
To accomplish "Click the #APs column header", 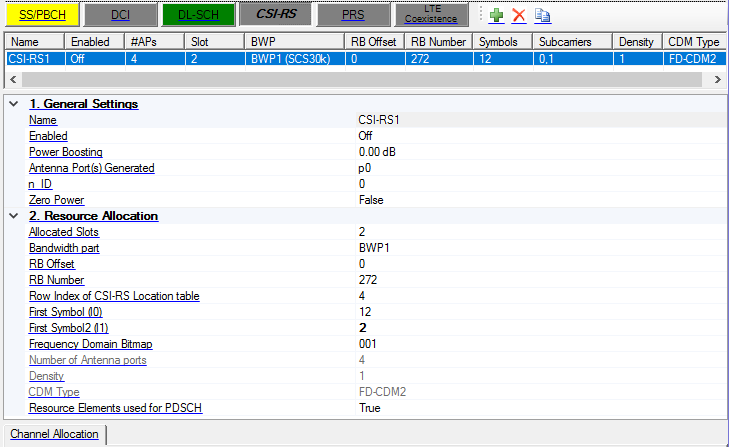I will 154,42.
